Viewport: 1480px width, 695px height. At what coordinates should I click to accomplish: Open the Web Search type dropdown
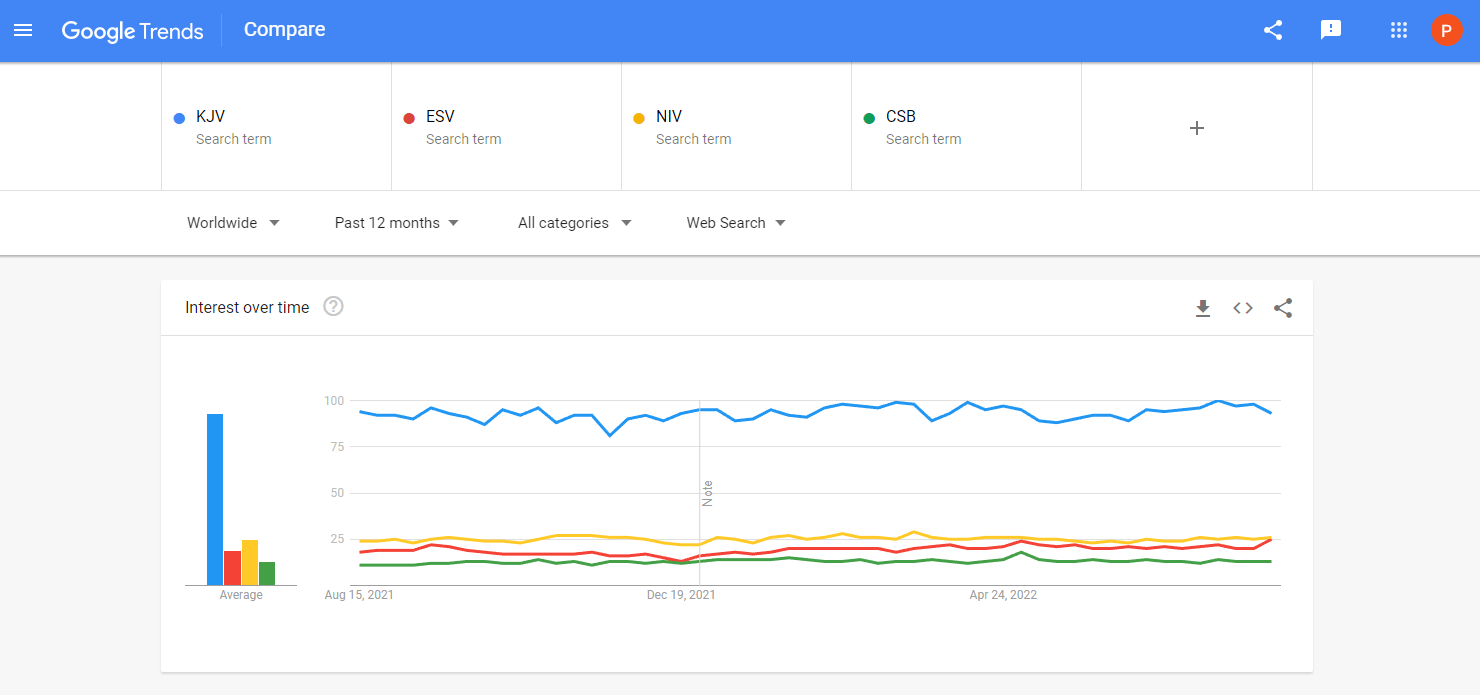tap(736, 223)
